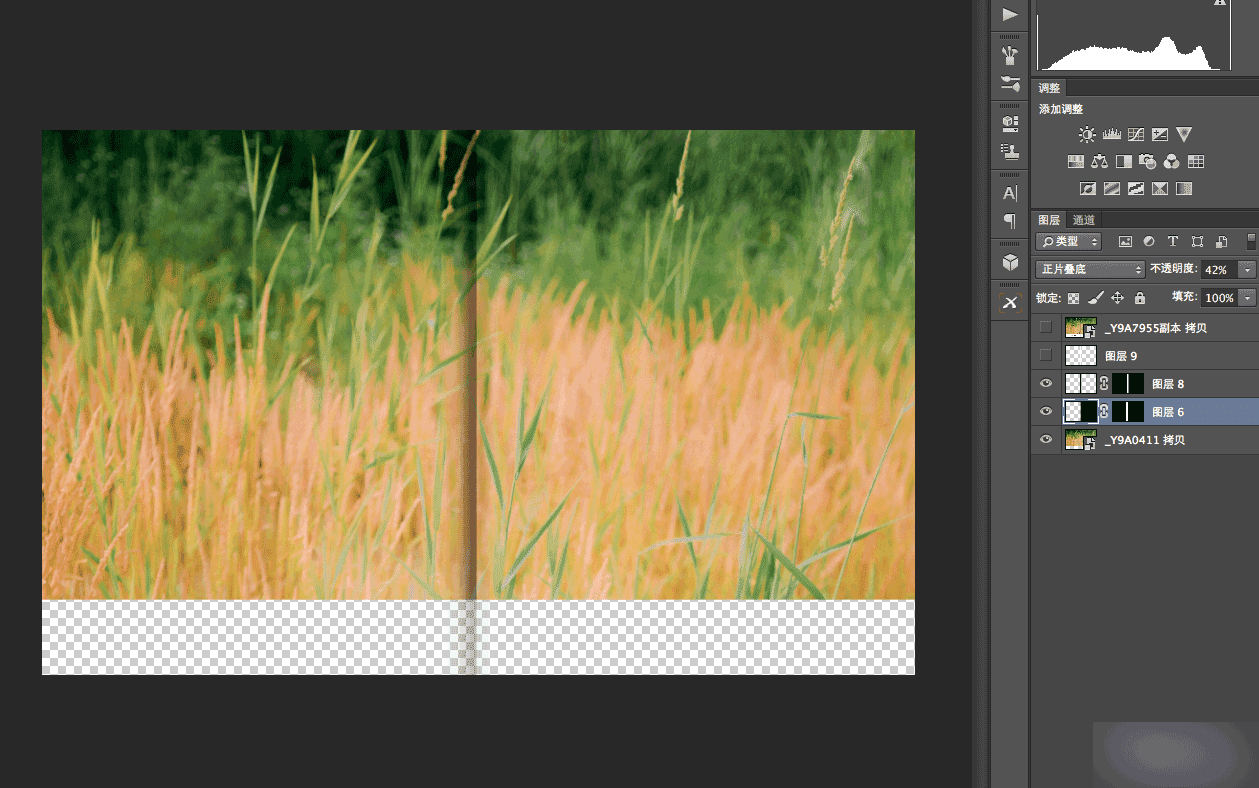
Task: Select the 图层 6 layer thumbnail
Action: pyautogui.click(x=1081, y=412)
